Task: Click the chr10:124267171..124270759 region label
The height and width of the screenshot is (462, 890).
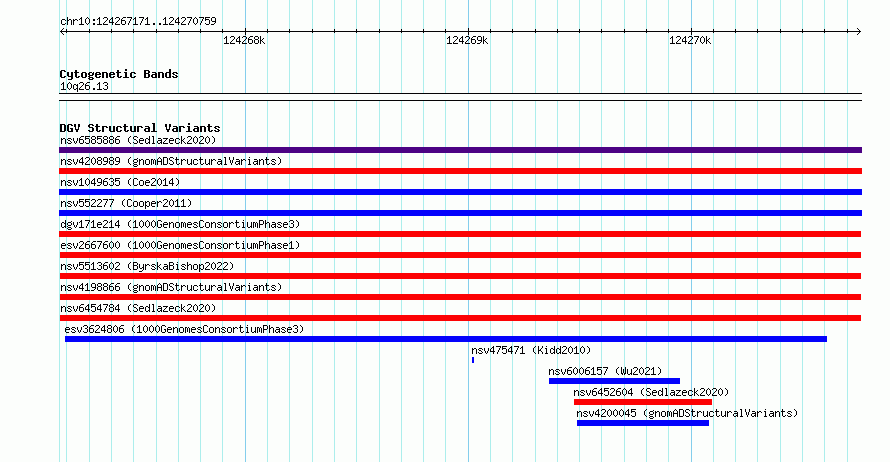Action: click(138, 21)
